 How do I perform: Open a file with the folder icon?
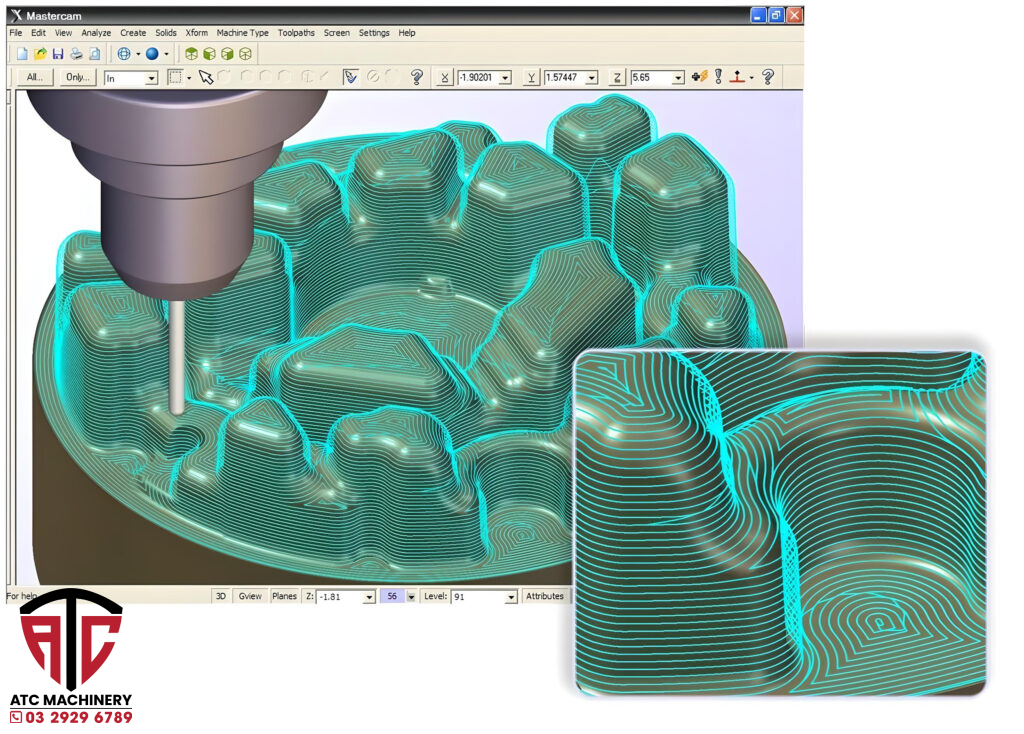pos(40,54)
